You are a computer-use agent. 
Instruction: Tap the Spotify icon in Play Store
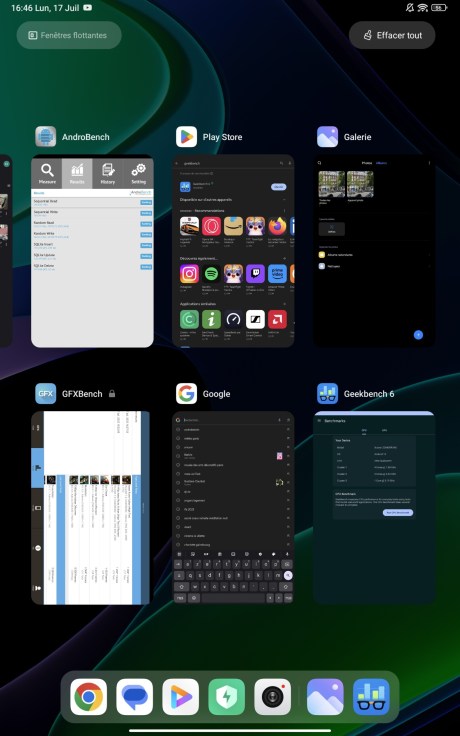point(211,274)
